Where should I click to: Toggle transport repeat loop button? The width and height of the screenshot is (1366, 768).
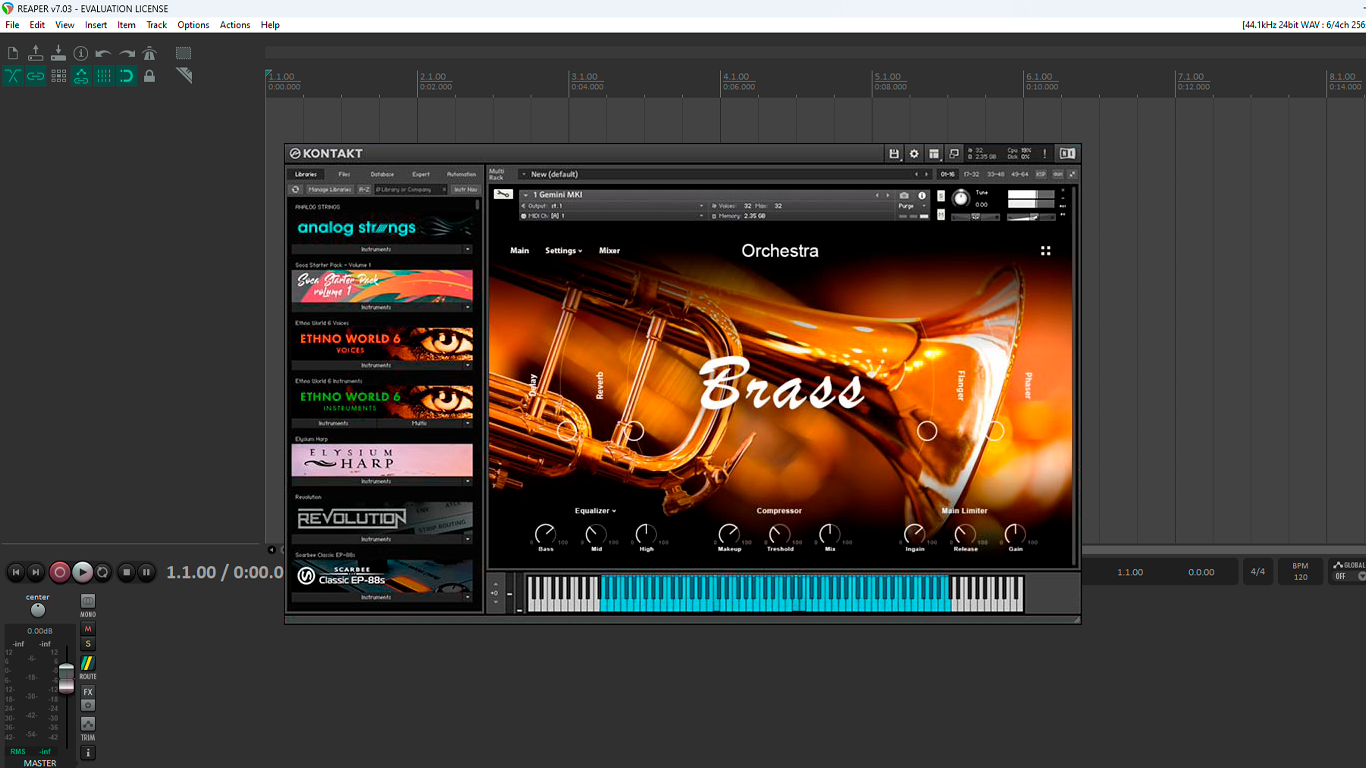click(103, 572)
